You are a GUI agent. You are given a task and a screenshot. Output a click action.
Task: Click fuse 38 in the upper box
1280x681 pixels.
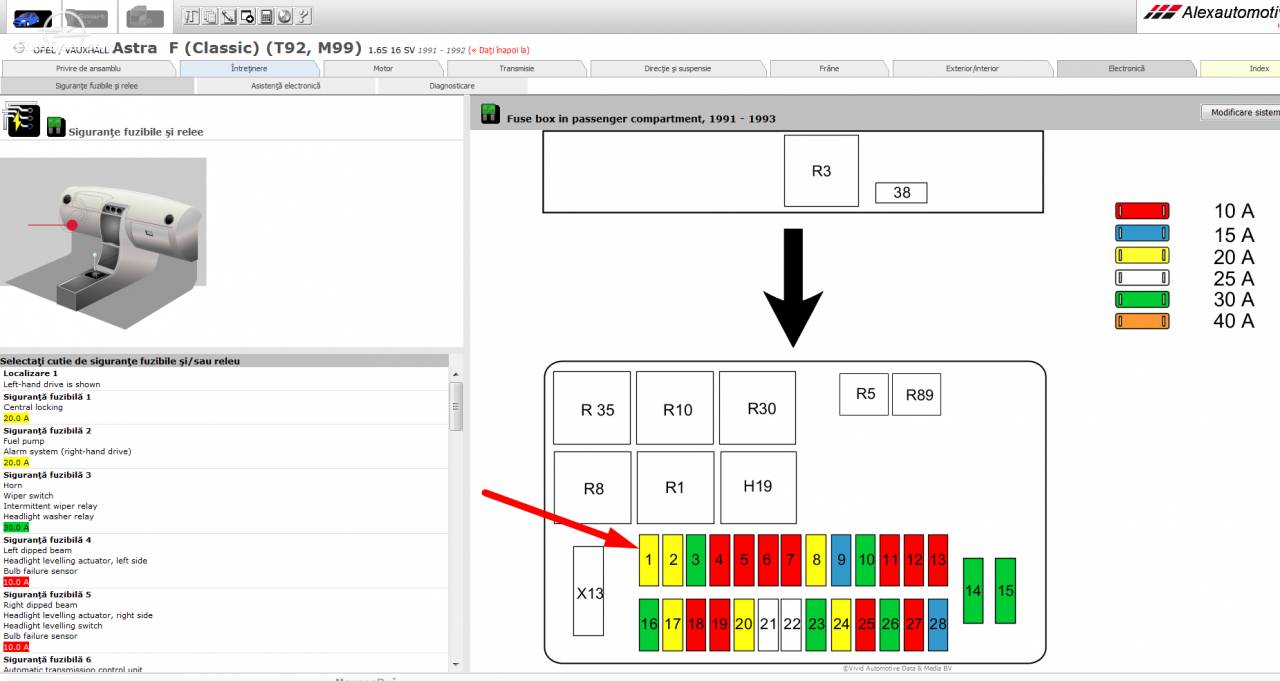901,192
